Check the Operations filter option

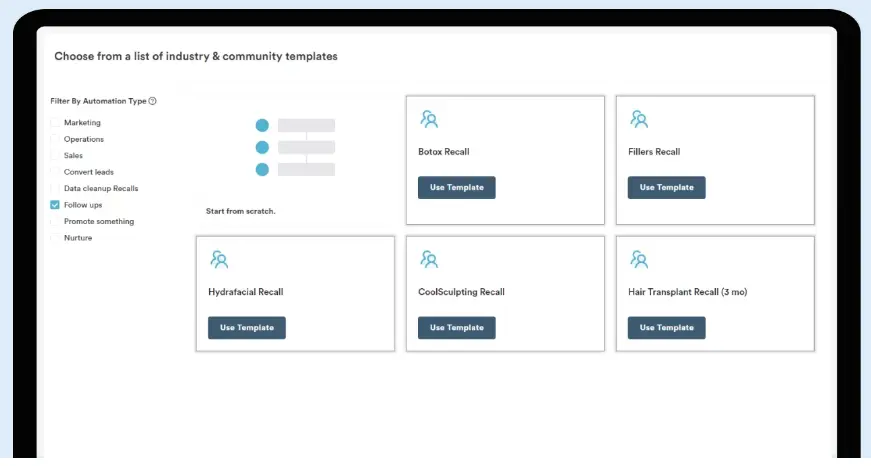point(55,139)
